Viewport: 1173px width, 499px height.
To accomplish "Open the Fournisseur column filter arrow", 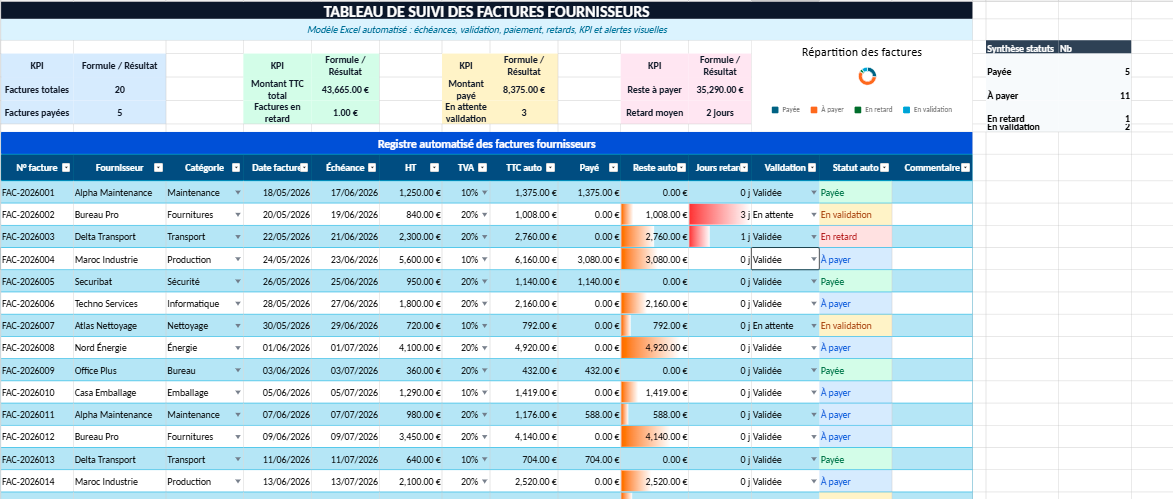I will pos(160,168).
